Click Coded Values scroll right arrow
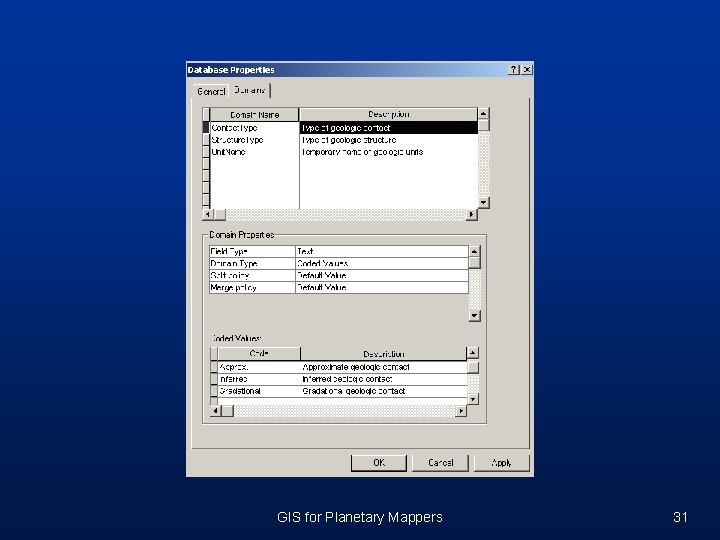The width and height of the screenshot is (720, 540). point(461,411)
